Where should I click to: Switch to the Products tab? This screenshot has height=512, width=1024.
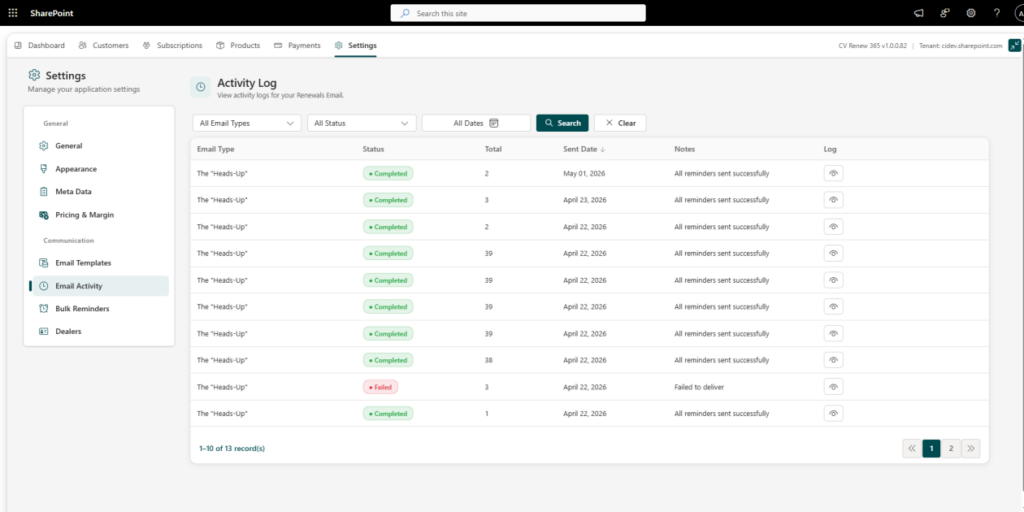238,45
